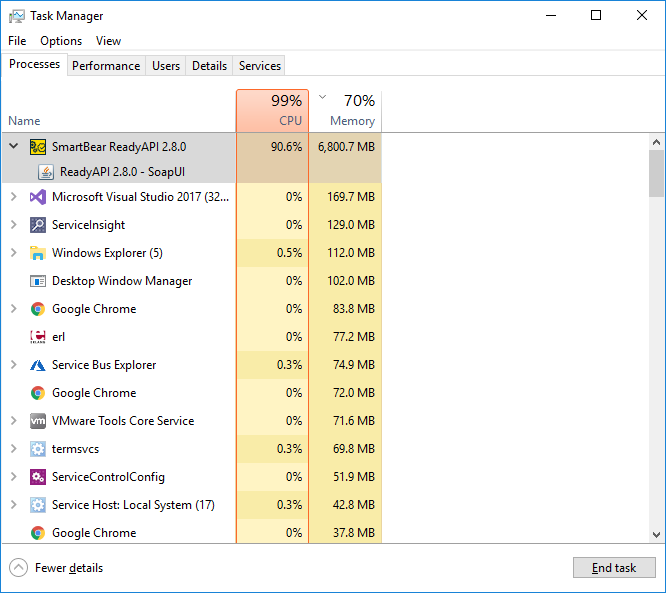
Task: Switch to the Services tab
Action: (260, 66)
